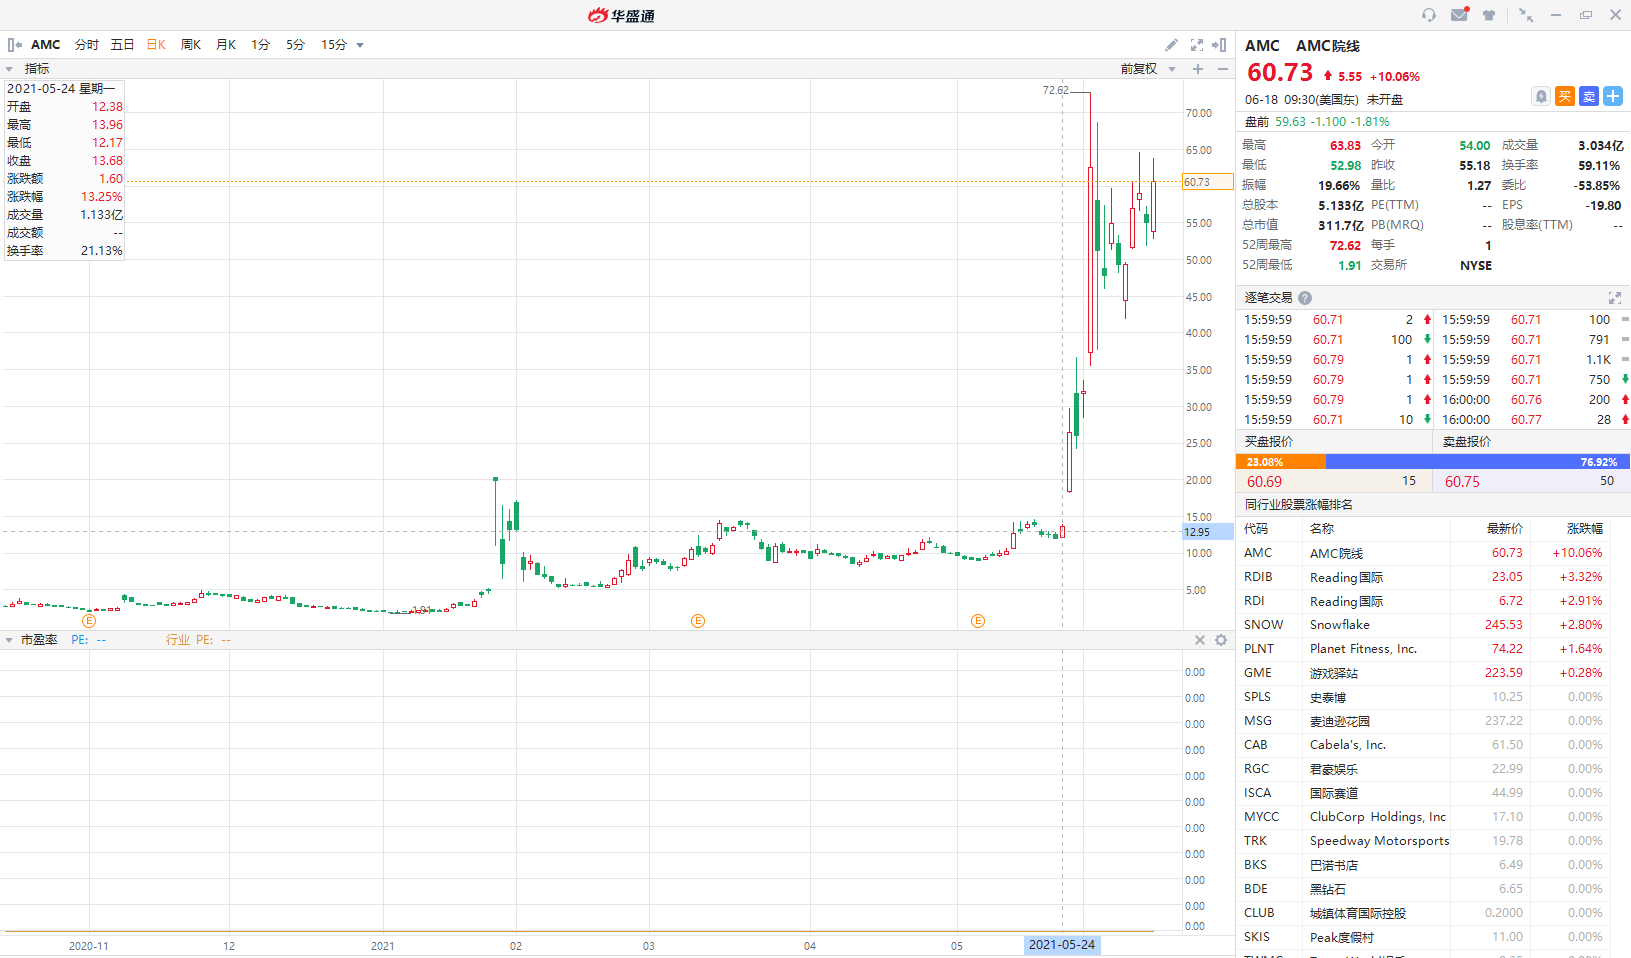
Task: Click the orange 23.08% buy-side bar
Action: [x=1281, y=462]
